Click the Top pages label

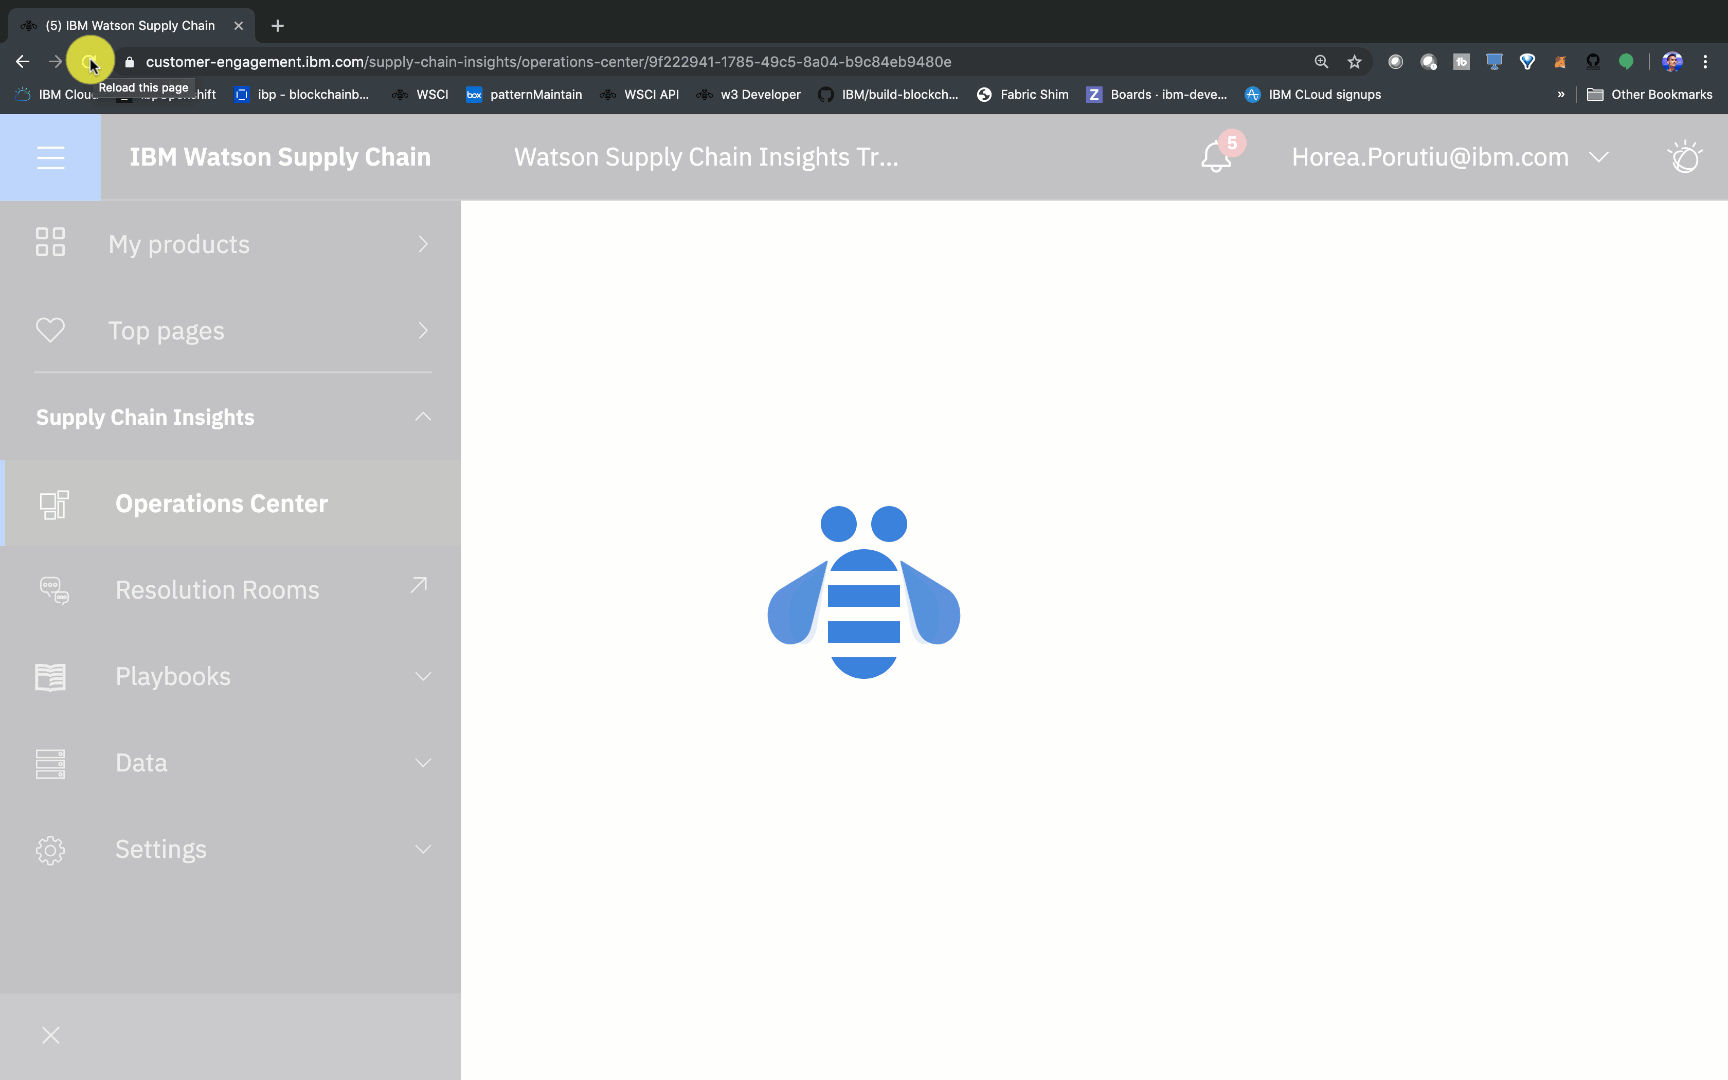click(166, 331)
